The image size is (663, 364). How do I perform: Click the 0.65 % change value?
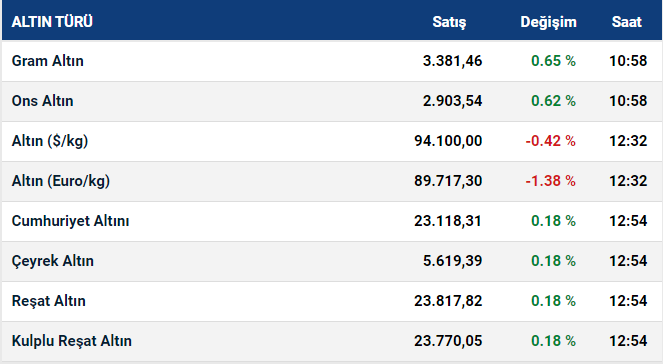553,61
